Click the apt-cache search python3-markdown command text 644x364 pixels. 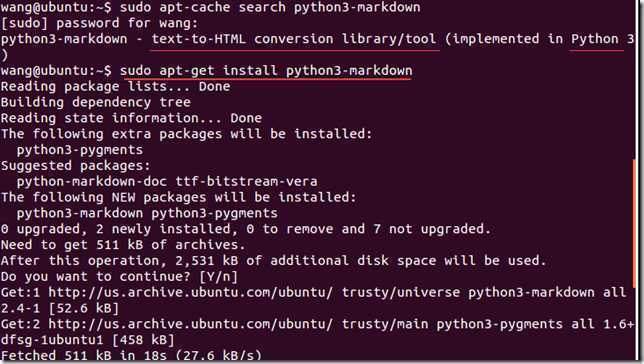270,7
